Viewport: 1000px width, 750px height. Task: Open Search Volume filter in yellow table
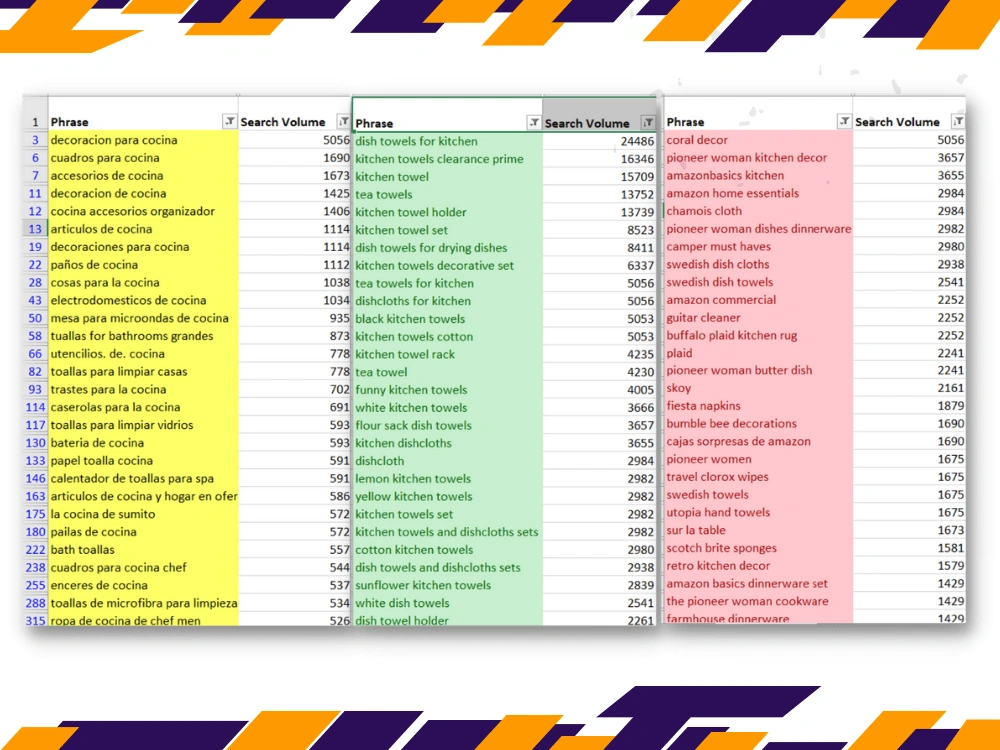[x=343, y=121]
